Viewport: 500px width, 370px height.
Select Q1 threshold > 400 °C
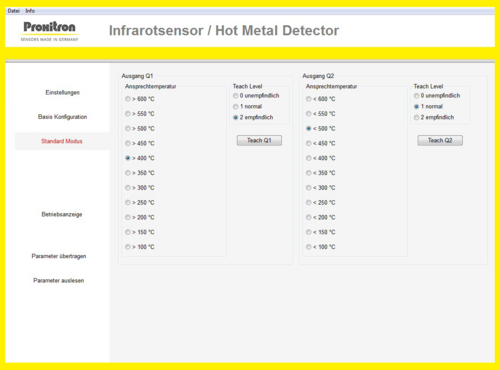(x=140, y=158)
